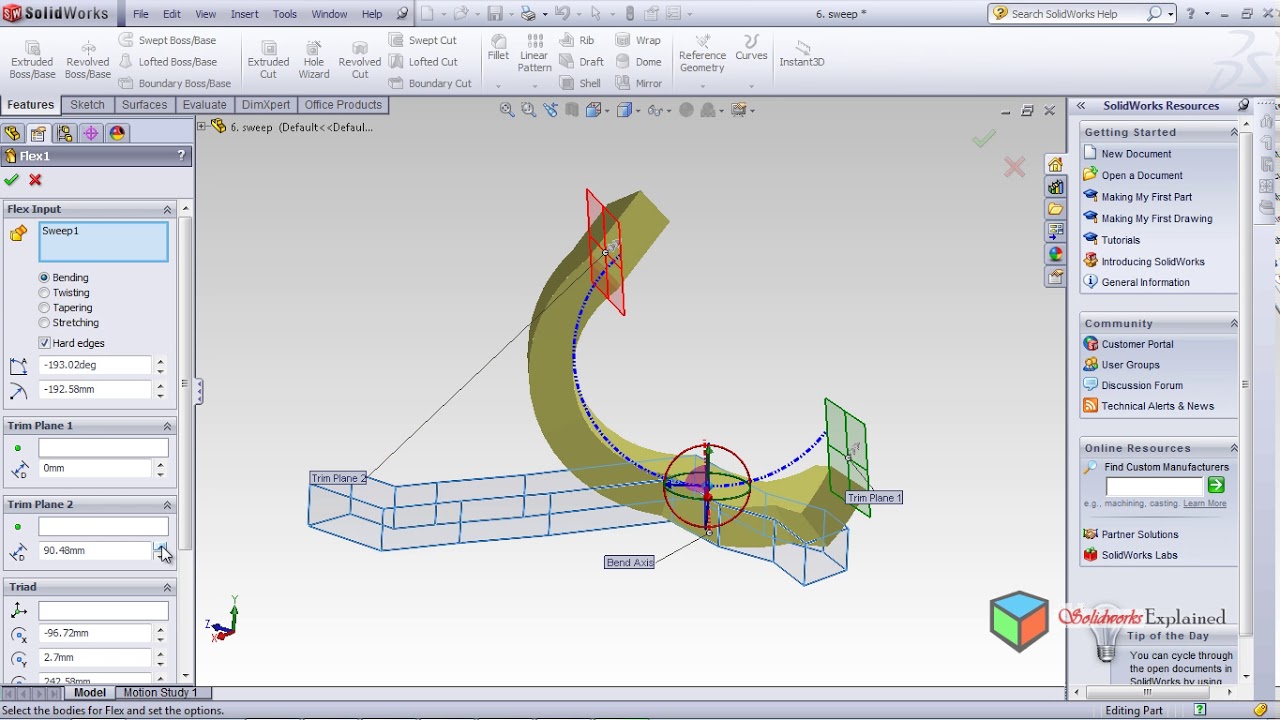Switch to the Sketch tab
This screenshot has height=720, width=1280.
coord(87,105)
